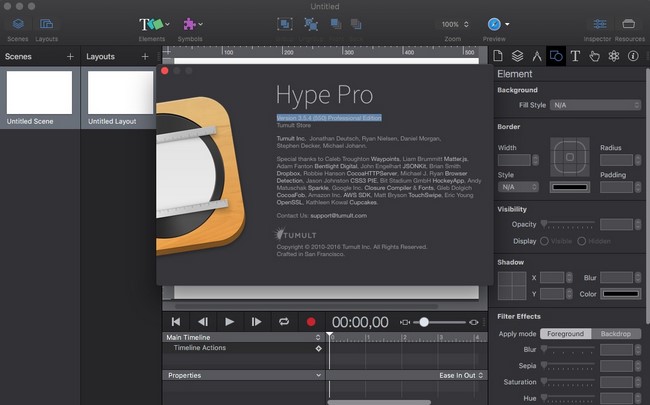The image size is (650, 405).
Task: Click the border sides selector box
Action: (x=570, y=157)
